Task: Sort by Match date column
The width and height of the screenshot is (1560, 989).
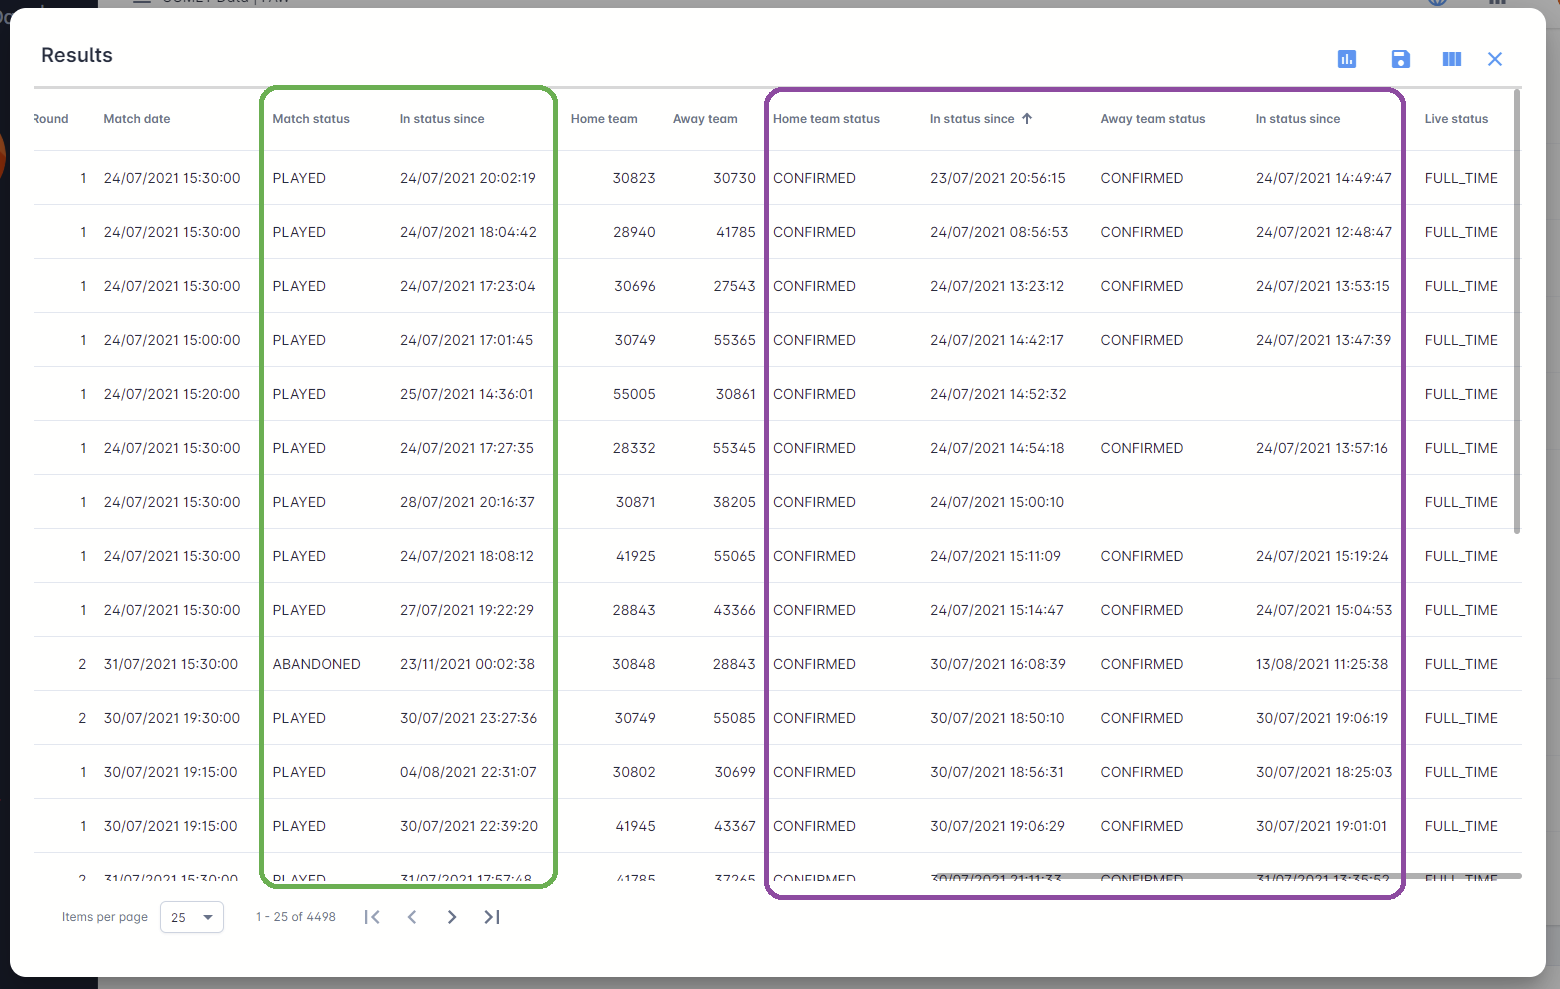Action: 137,119
